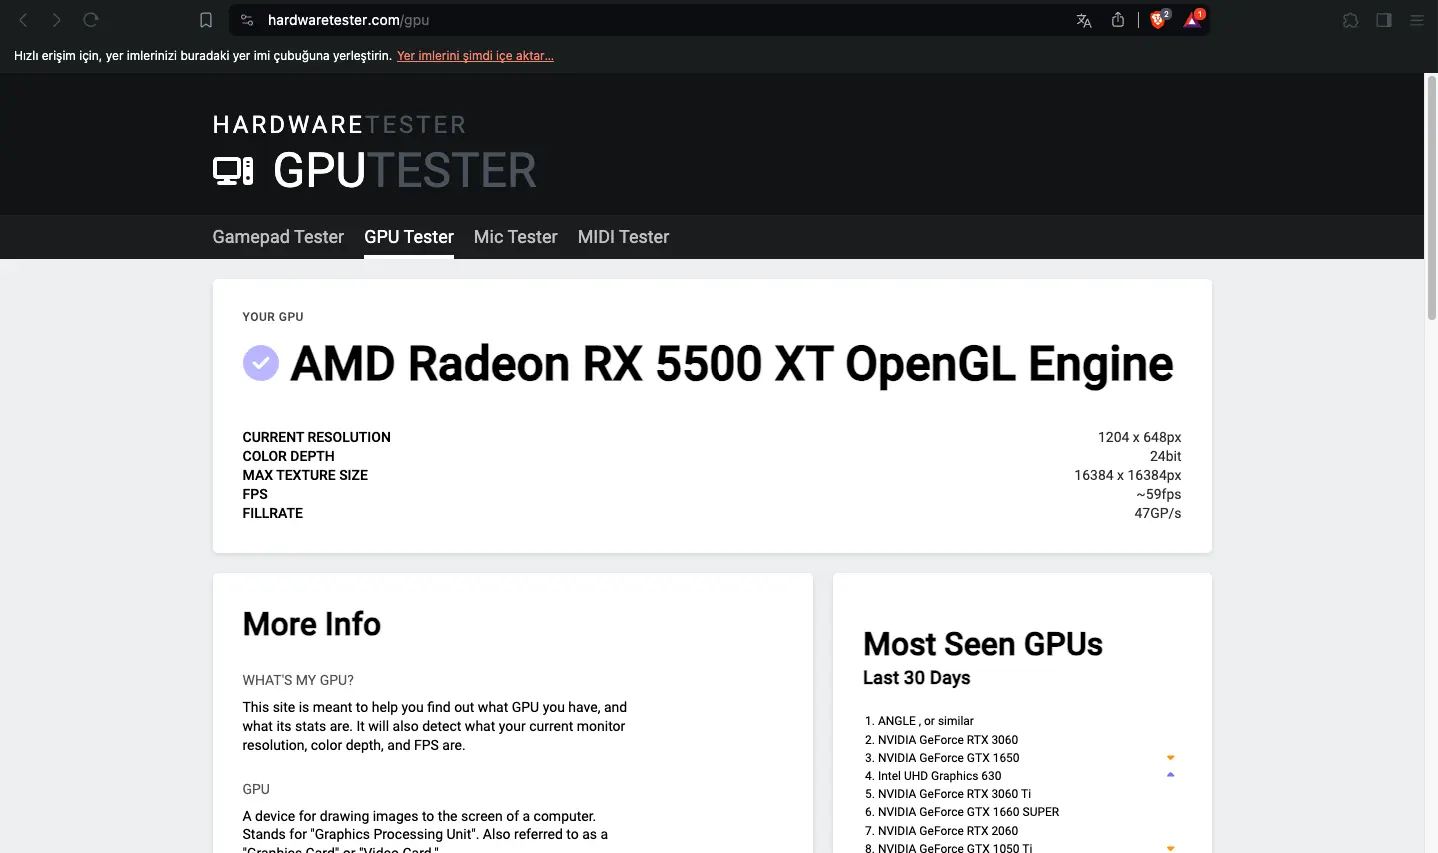Click the purple checkmark badge beside GPU name

coord(261,363)
